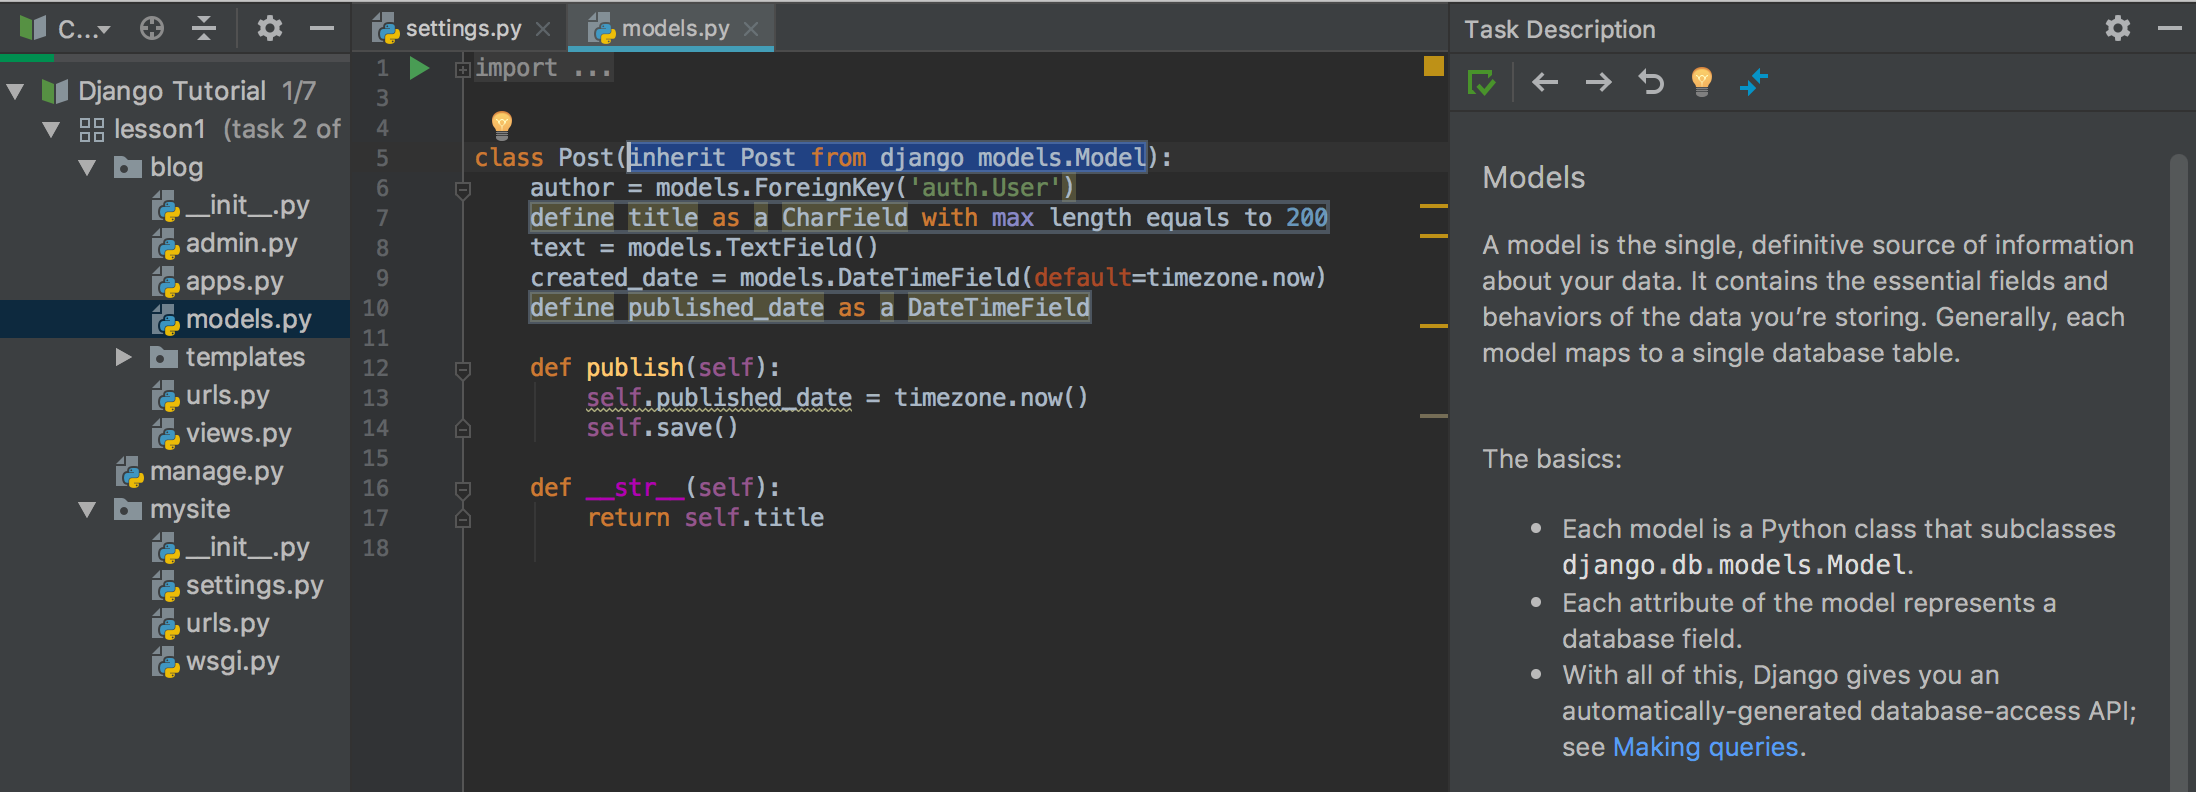Click the yellow inspection indicator square

coord(1434,66)
